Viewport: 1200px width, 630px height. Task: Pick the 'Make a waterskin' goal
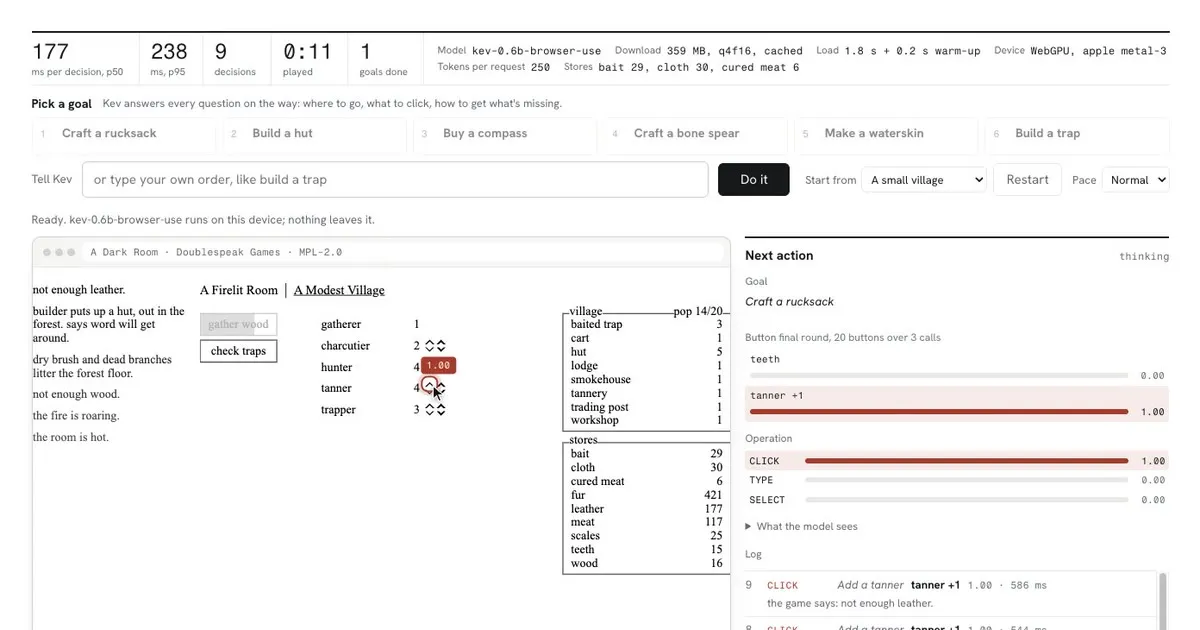(886, 134)
